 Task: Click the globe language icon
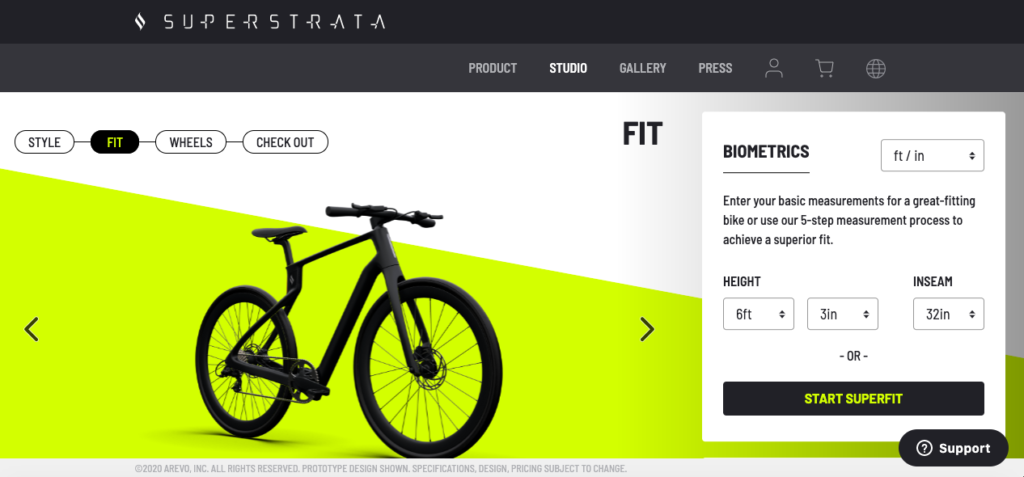click(876, 68)
